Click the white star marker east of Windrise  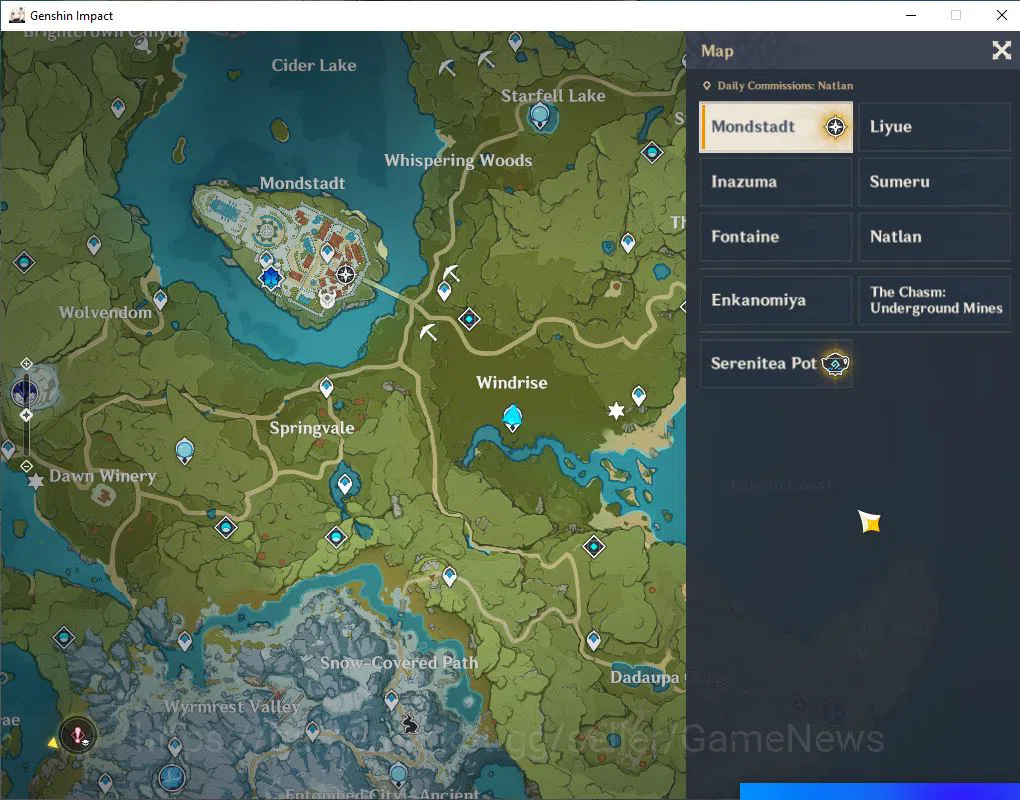pos(615,410)
